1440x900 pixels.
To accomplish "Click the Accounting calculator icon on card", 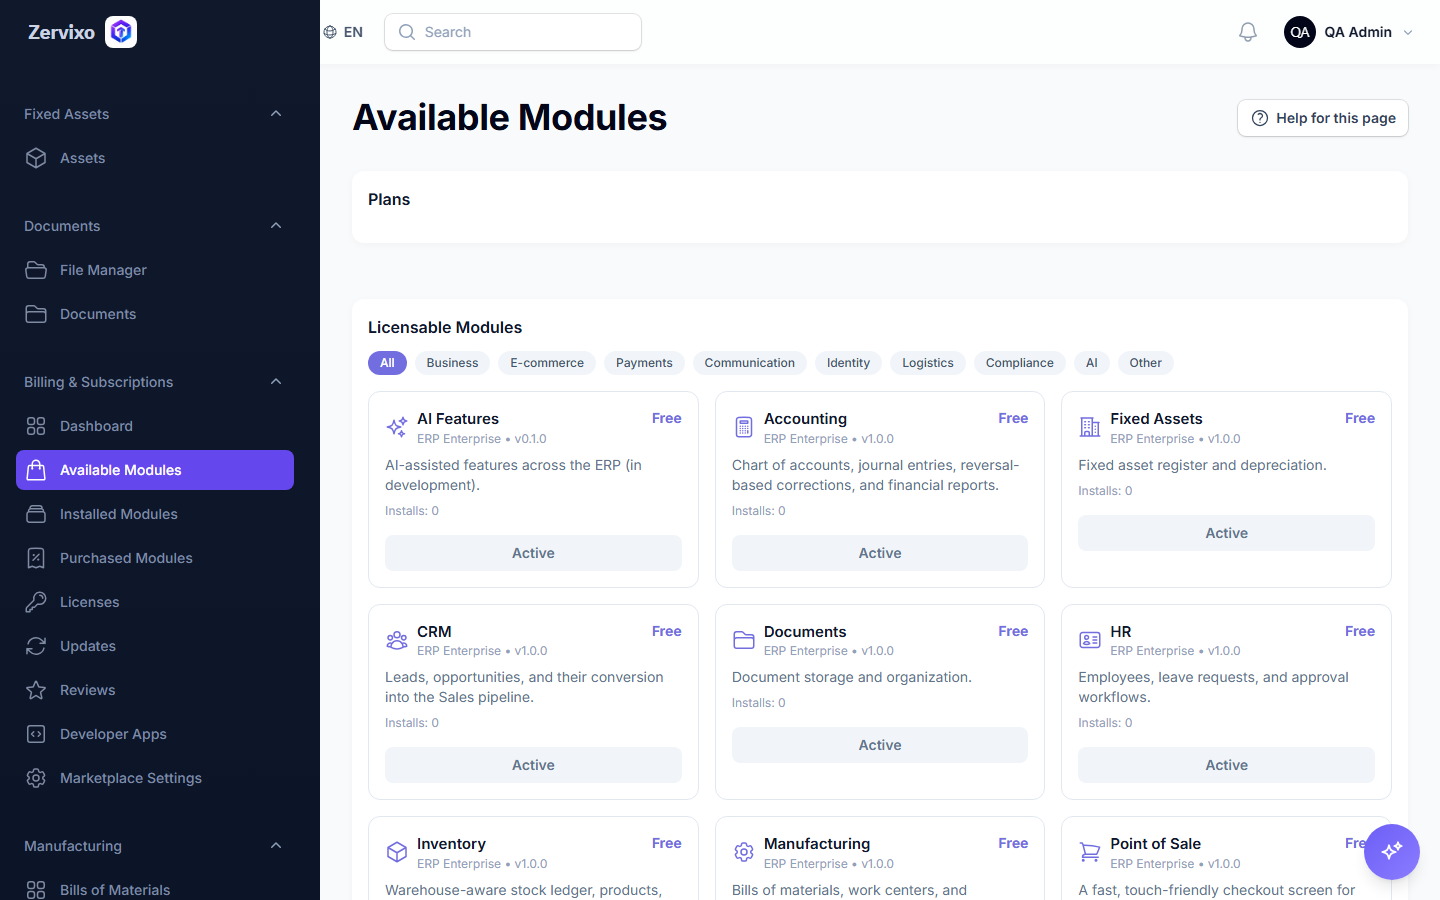I will [744, 427].
